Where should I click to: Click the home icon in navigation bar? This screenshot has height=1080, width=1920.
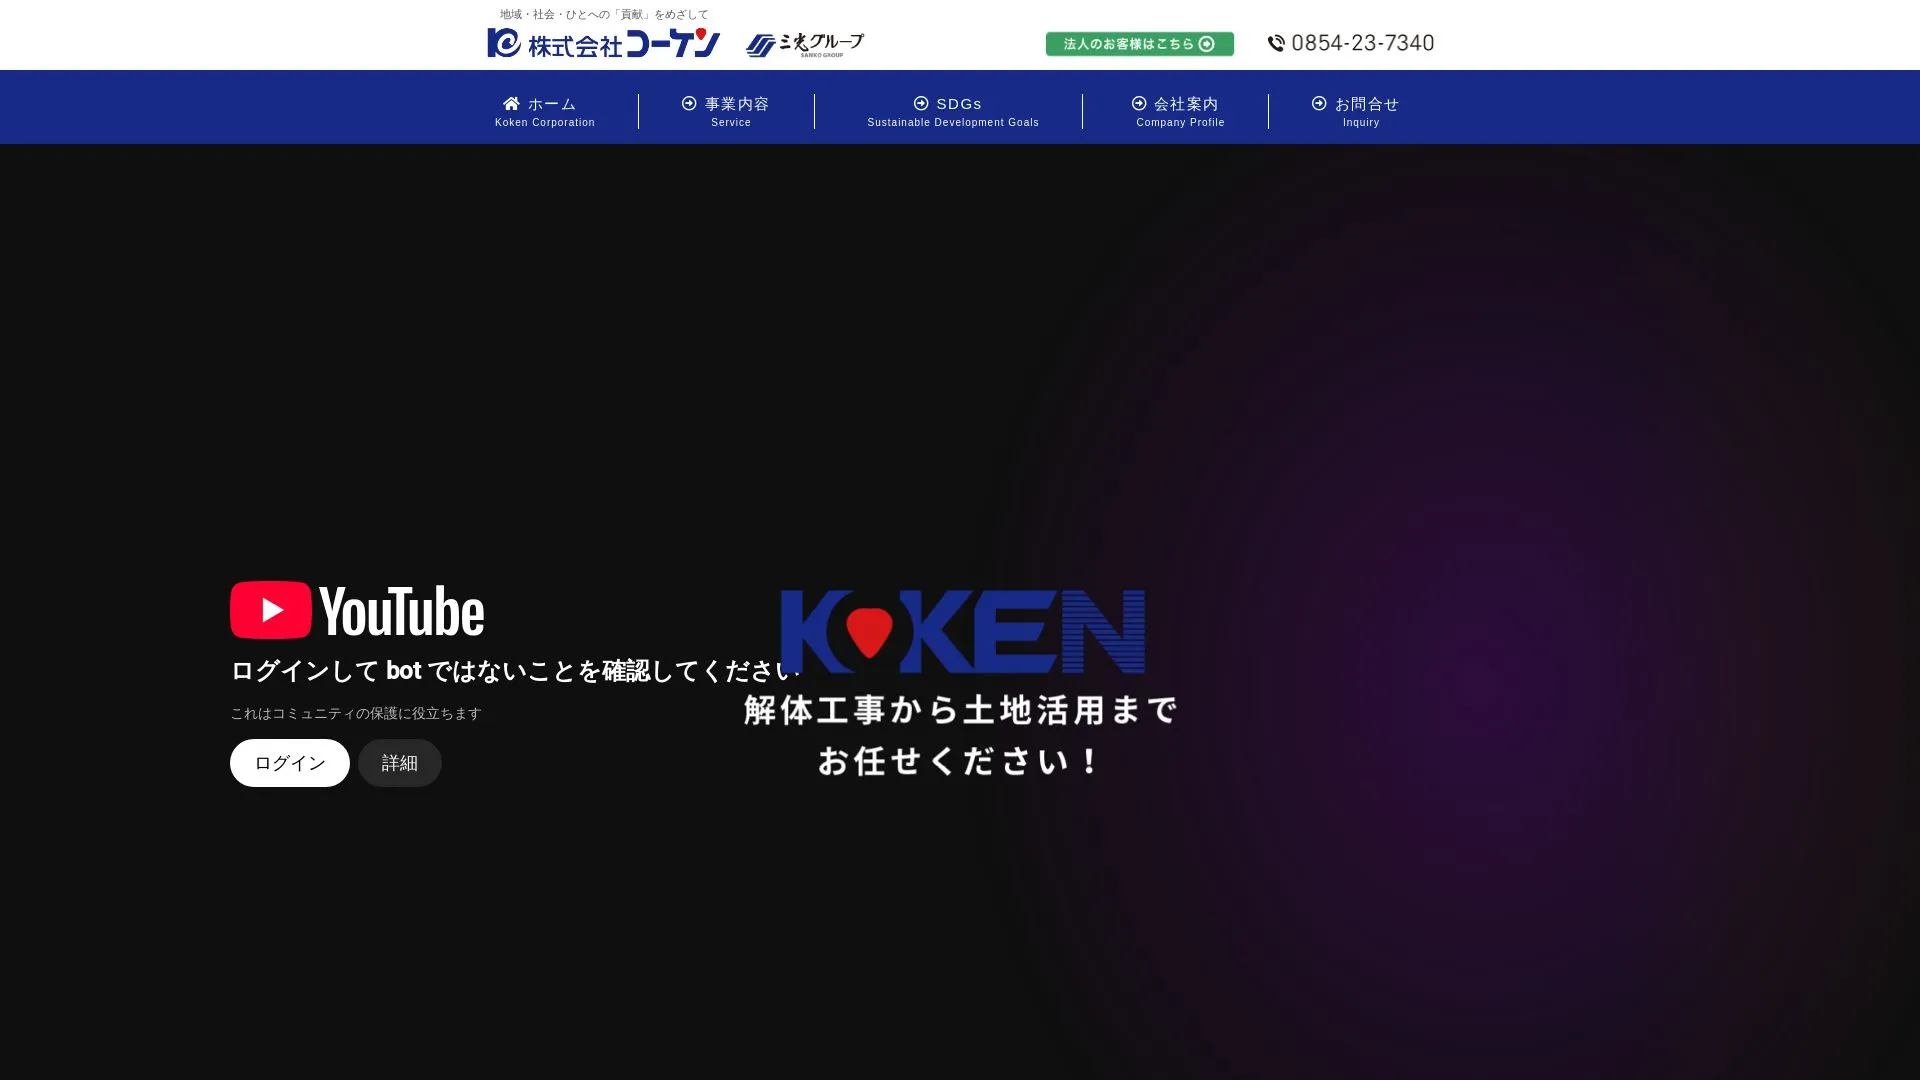pos(511,104)
